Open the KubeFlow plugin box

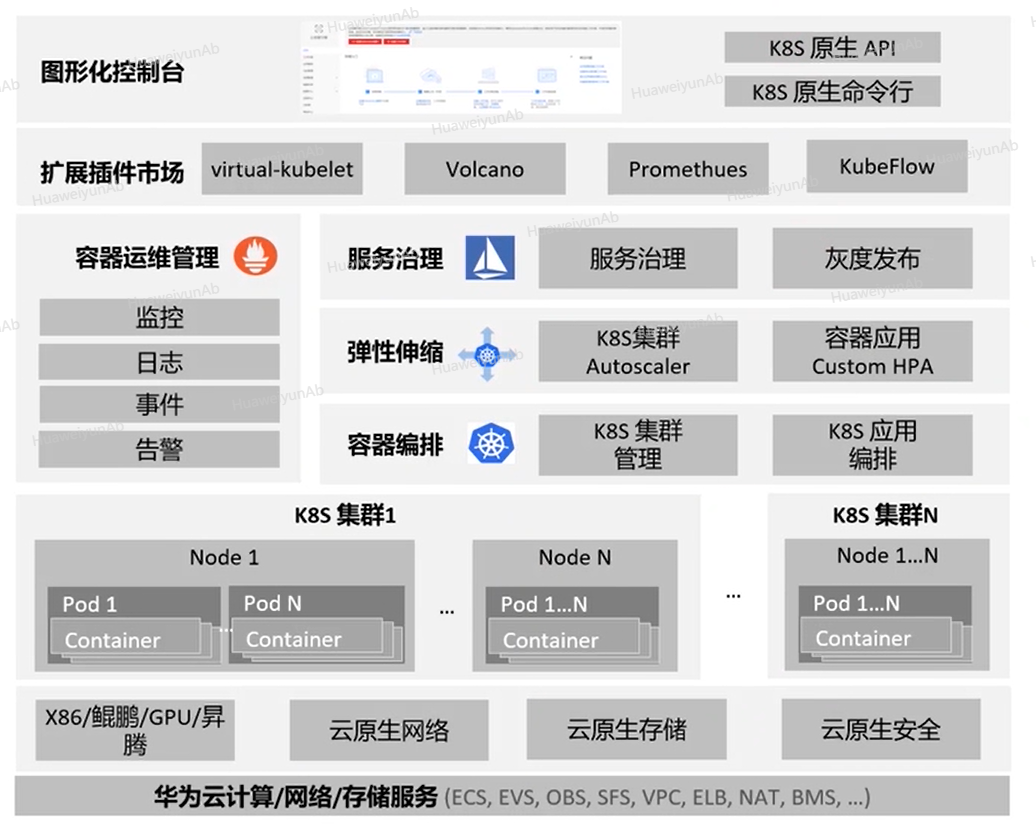(x=887, y=166)
